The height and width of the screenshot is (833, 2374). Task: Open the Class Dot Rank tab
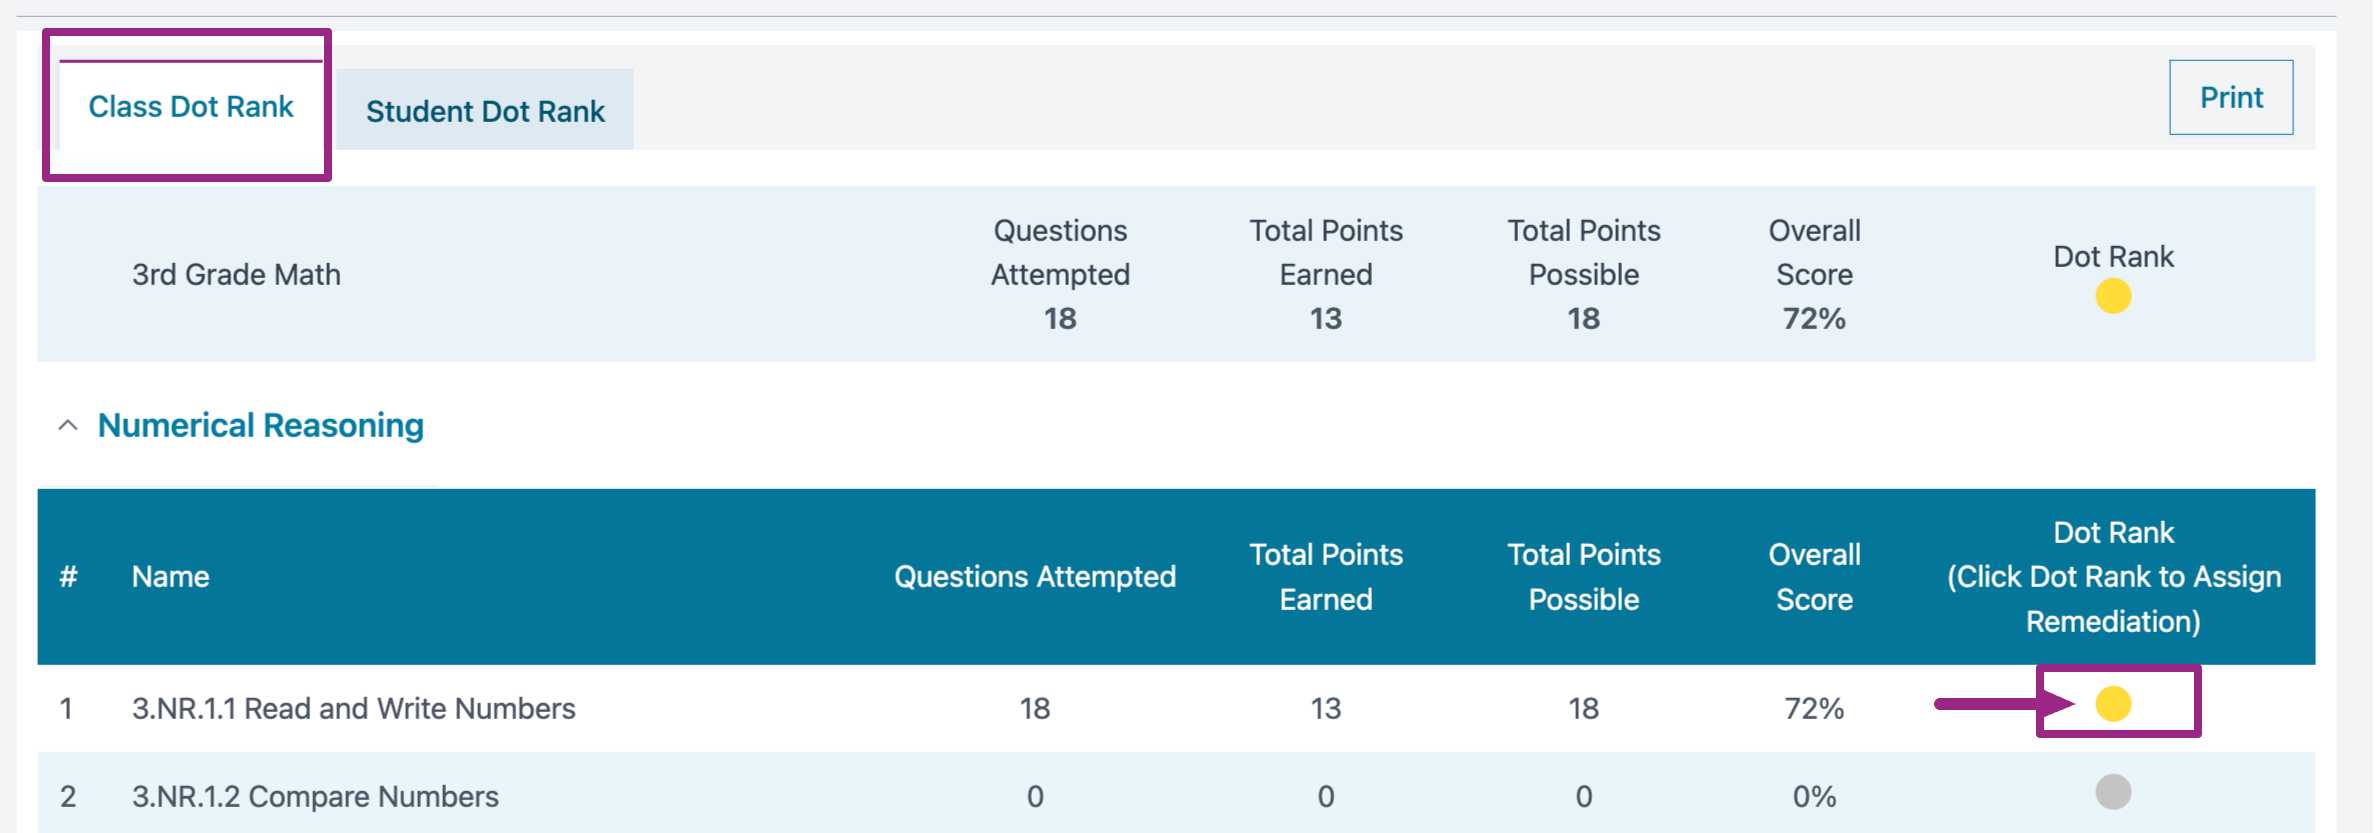tap(190, 107)
